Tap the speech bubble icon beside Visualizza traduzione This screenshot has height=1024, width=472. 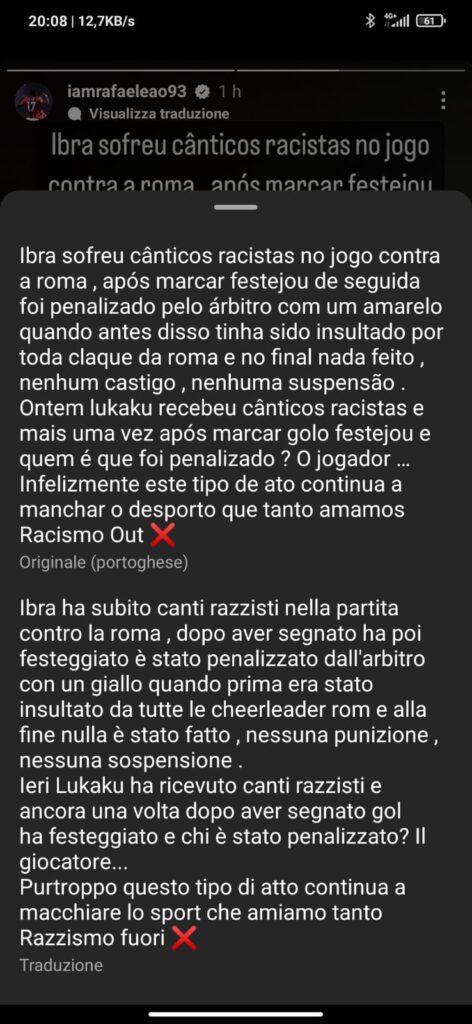point(75,114)
